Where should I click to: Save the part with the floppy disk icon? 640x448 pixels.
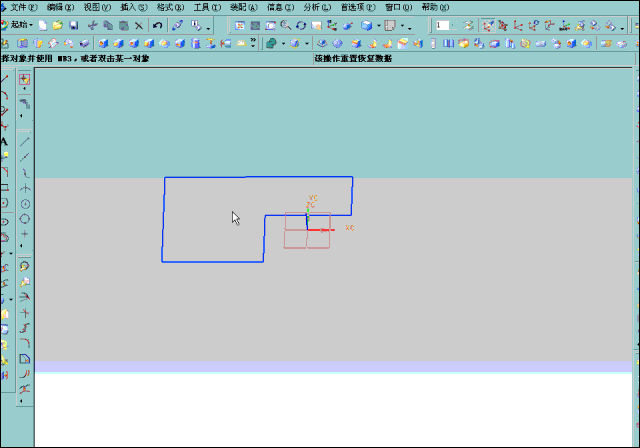73,25
